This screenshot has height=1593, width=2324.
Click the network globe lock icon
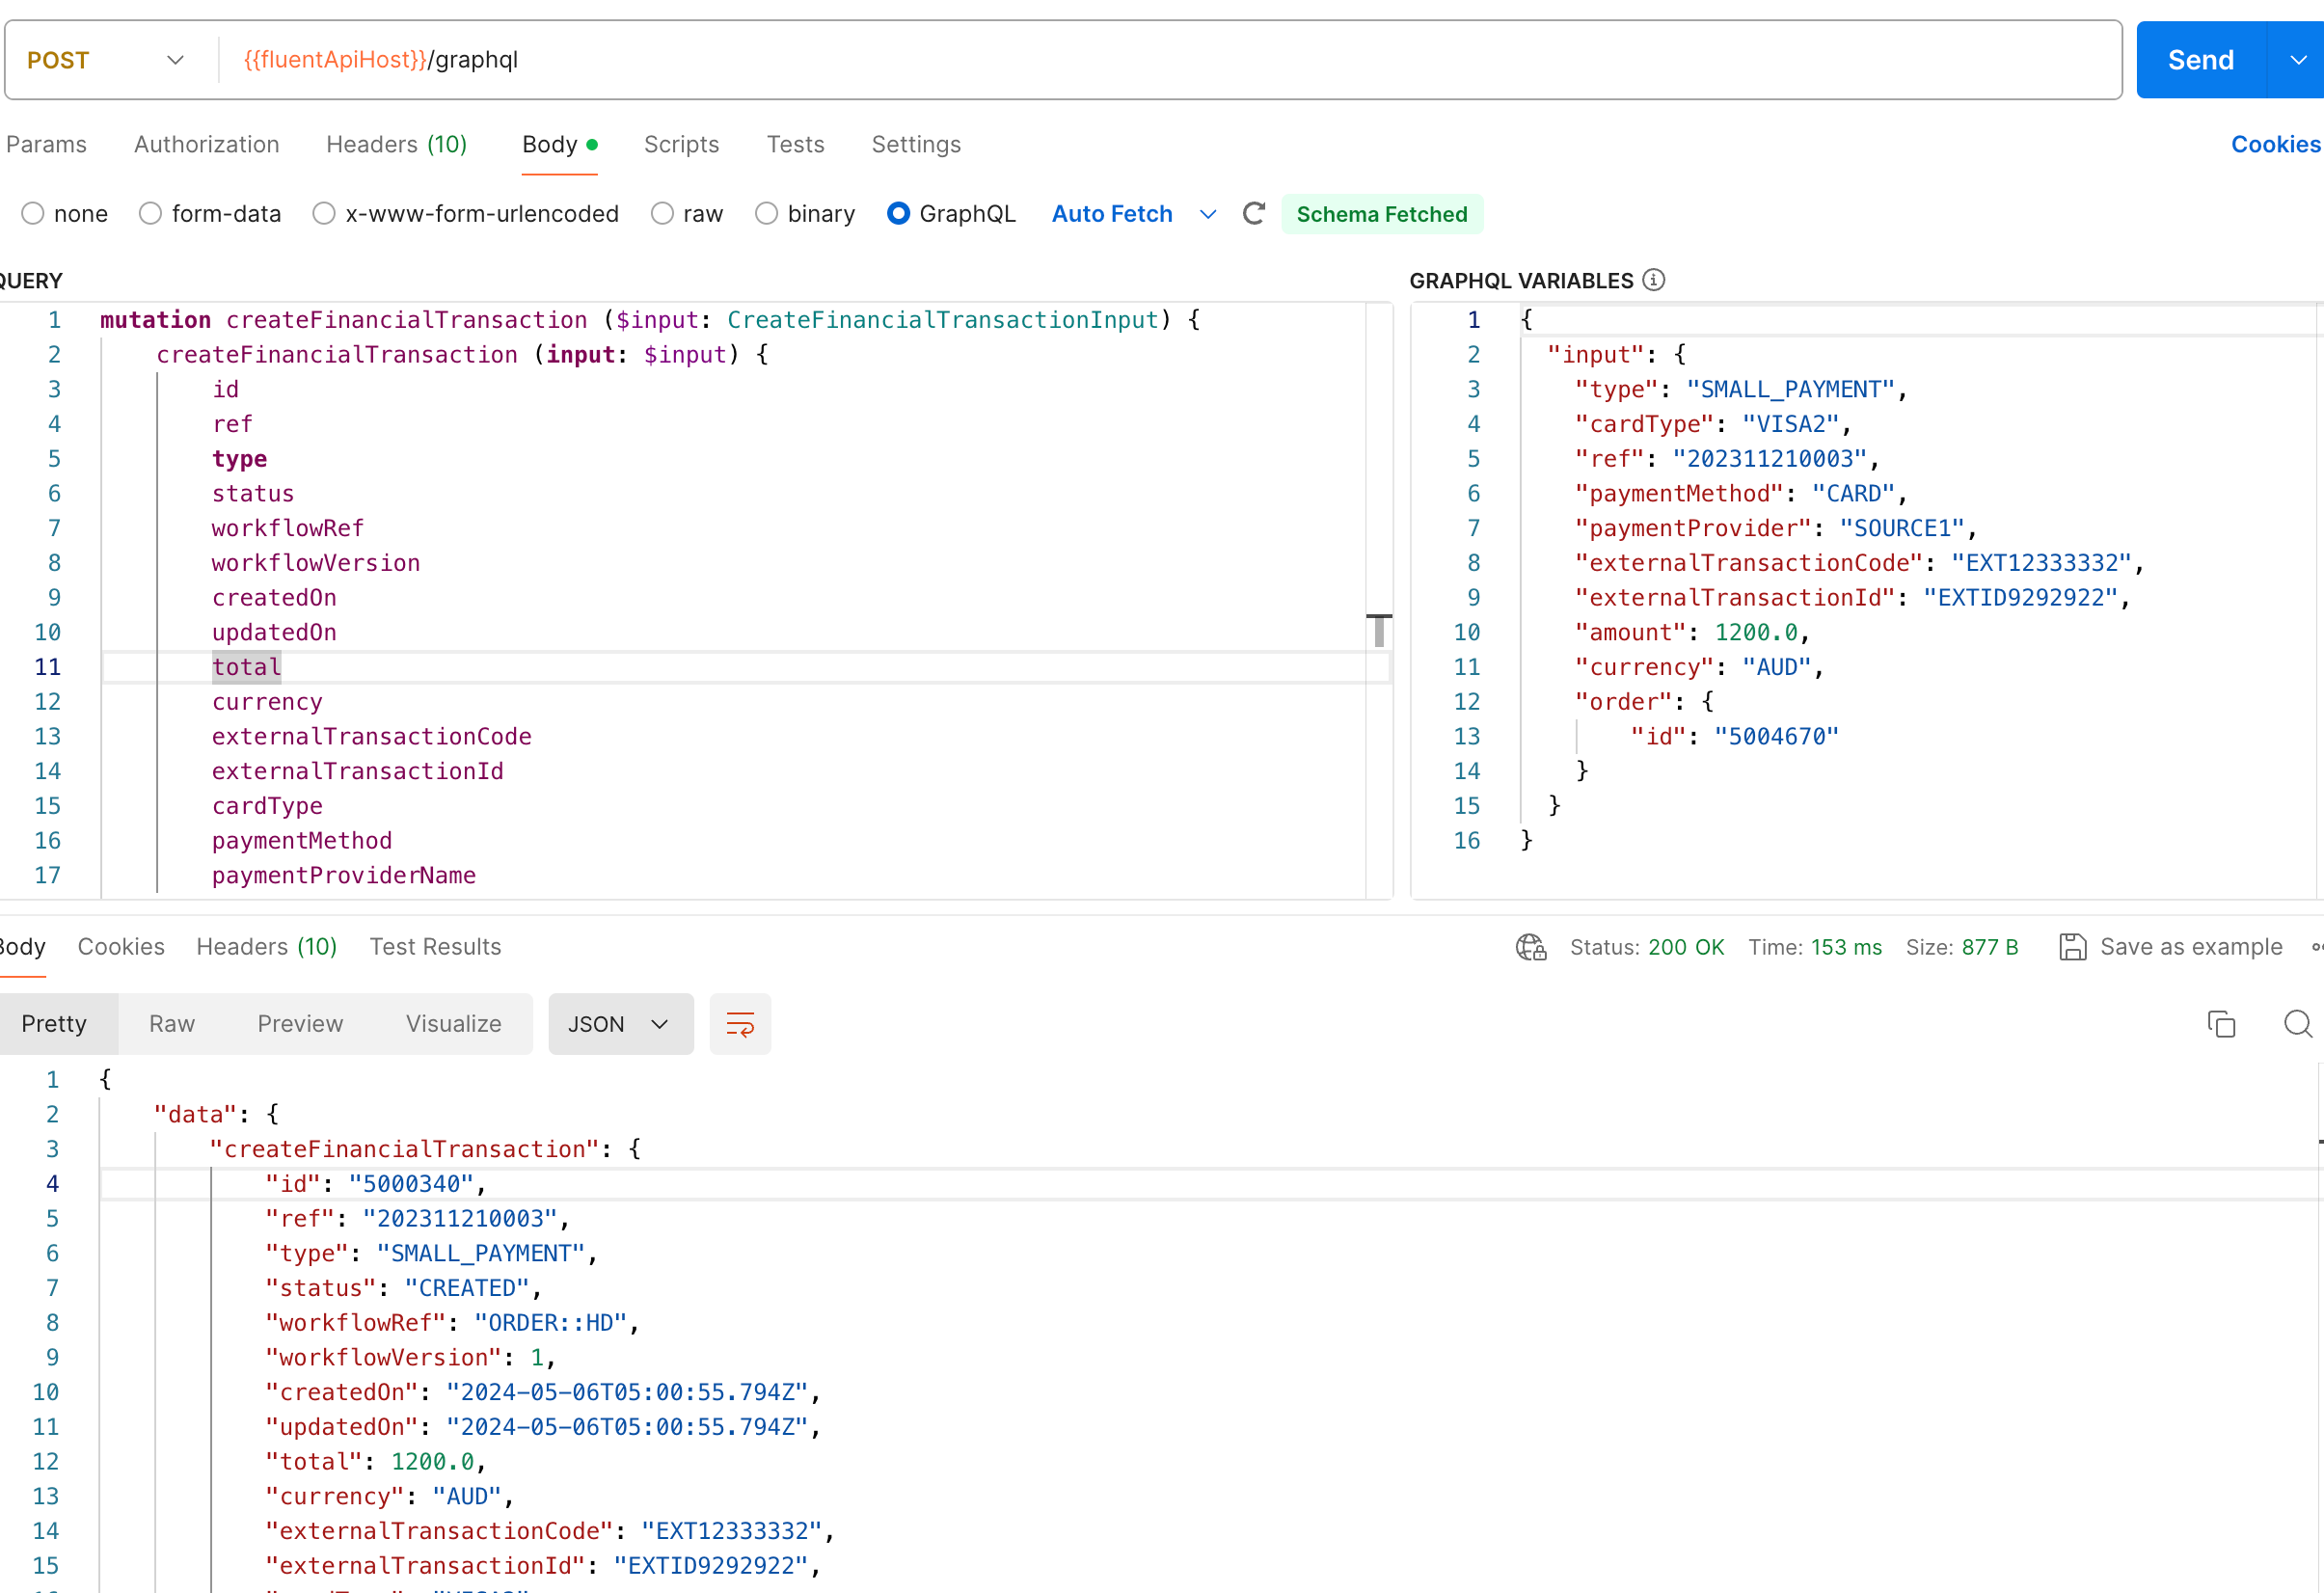click(1530, 947)
